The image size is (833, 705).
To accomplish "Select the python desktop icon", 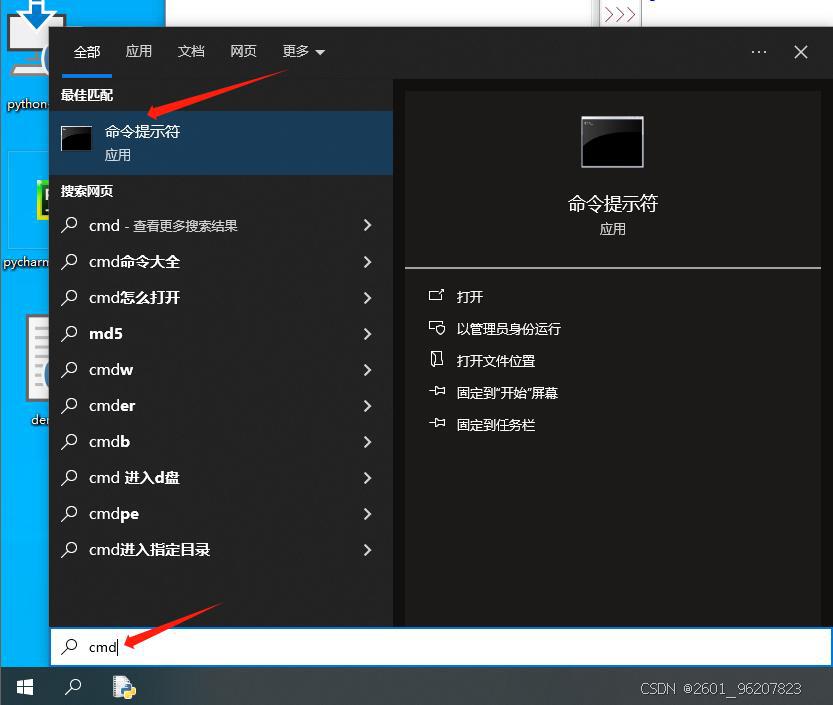I will click(28, 57).
